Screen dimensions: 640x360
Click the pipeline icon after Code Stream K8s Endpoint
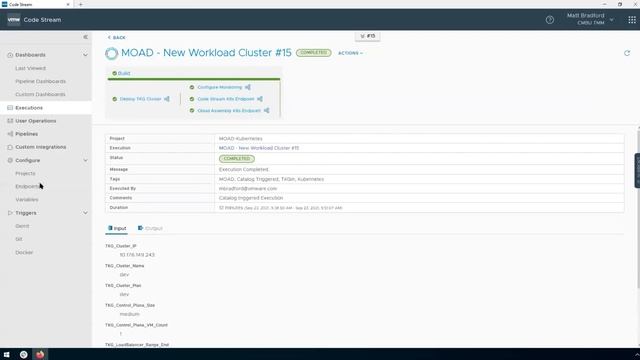(260, 99)
